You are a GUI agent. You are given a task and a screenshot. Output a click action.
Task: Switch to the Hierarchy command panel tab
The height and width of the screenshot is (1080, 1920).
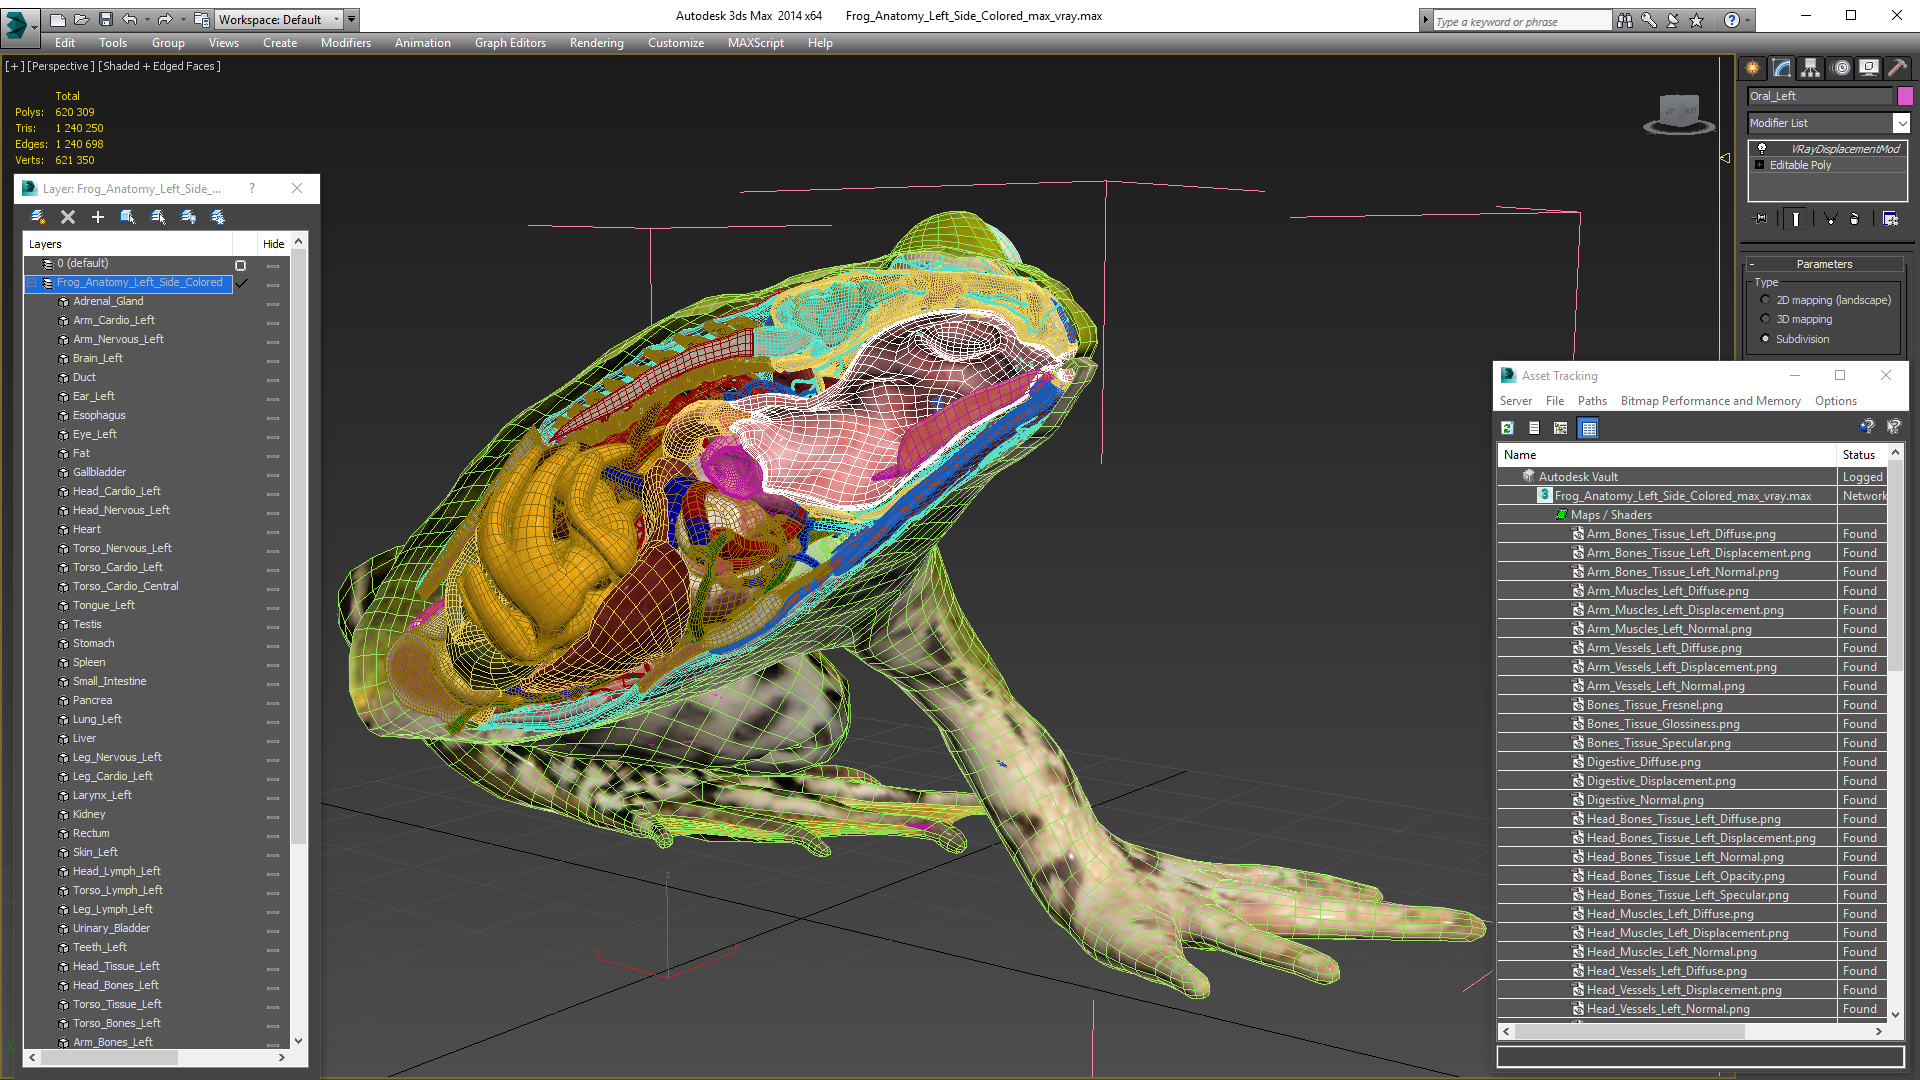coord(1810,68)
